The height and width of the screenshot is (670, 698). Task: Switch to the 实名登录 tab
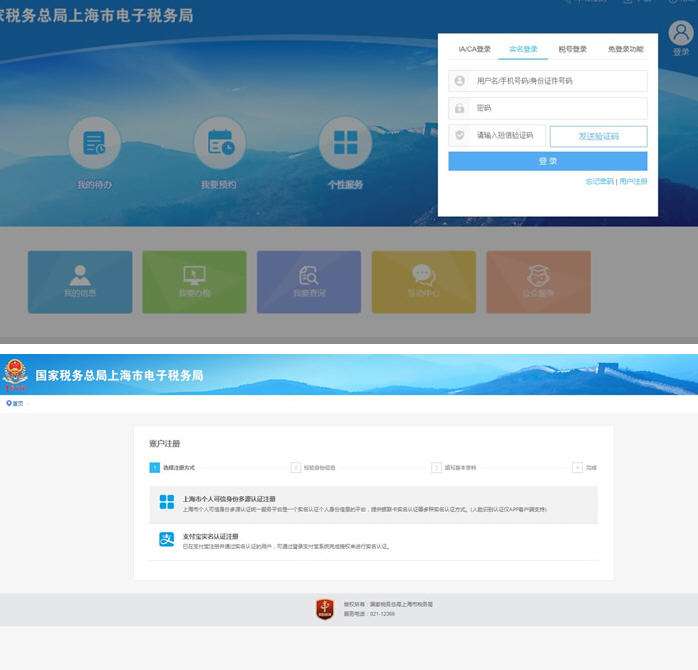tap(523, 49)
